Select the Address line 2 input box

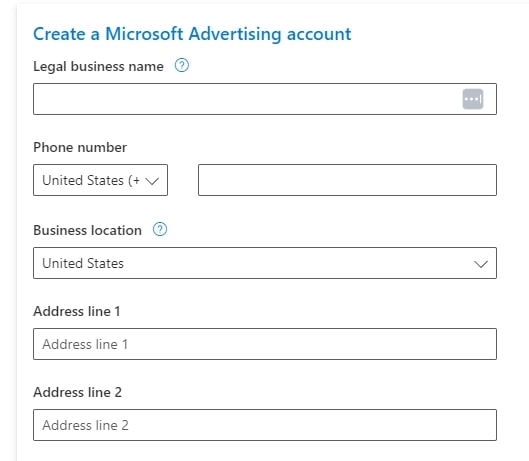point(265,425)
